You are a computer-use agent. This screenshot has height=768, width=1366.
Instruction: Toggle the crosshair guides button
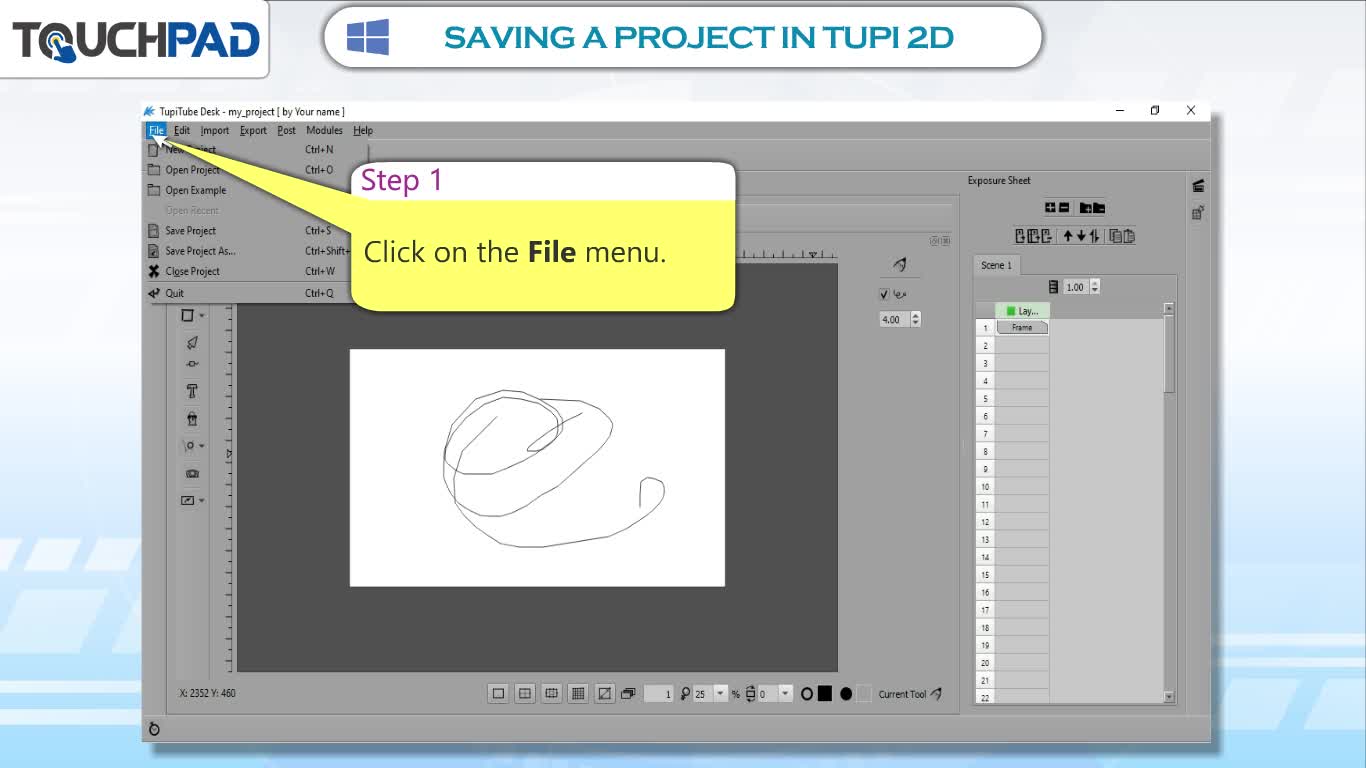525,693
